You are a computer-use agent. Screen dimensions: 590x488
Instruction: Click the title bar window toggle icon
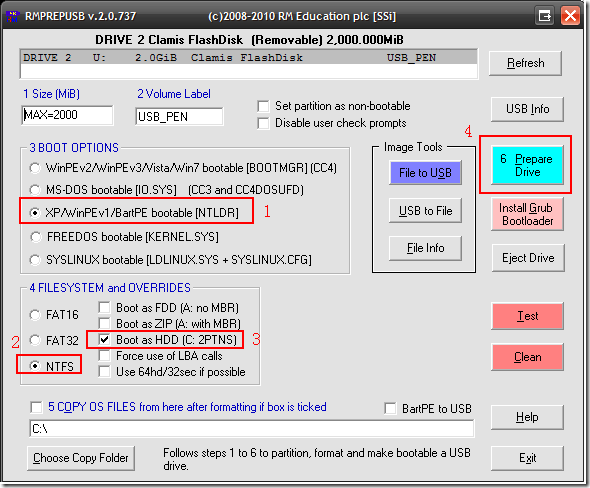pyautogui.click(x=544, y=16)
